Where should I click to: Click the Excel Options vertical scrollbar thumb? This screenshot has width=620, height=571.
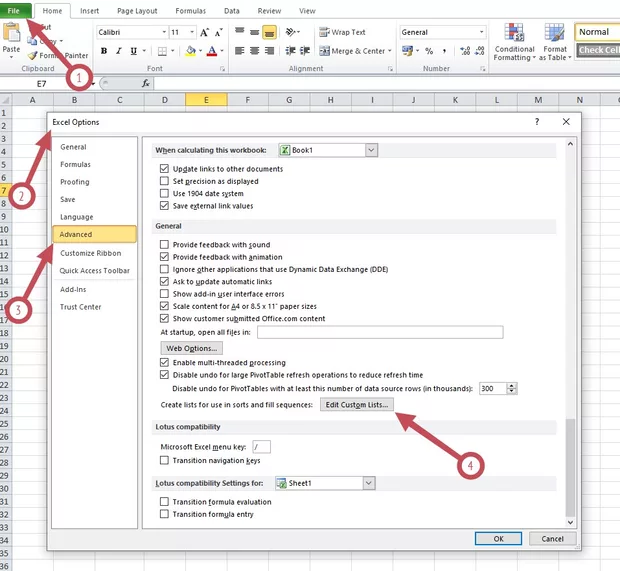pyautogui.click(x=570, y=467)
